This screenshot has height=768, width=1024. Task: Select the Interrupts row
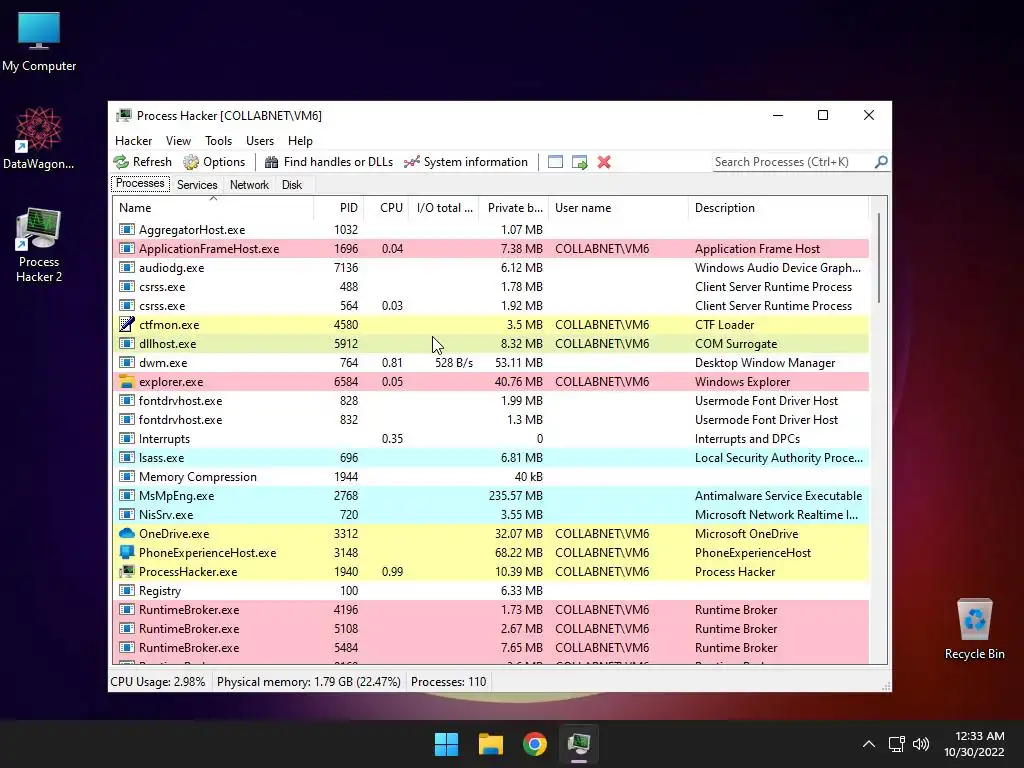tap(491, 439)
